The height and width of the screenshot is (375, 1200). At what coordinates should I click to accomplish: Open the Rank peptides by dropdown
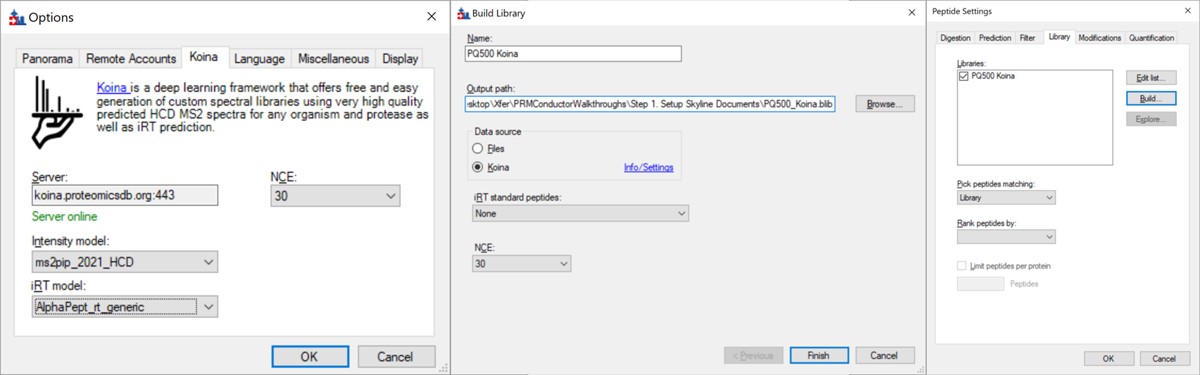tap(1006, 237)
